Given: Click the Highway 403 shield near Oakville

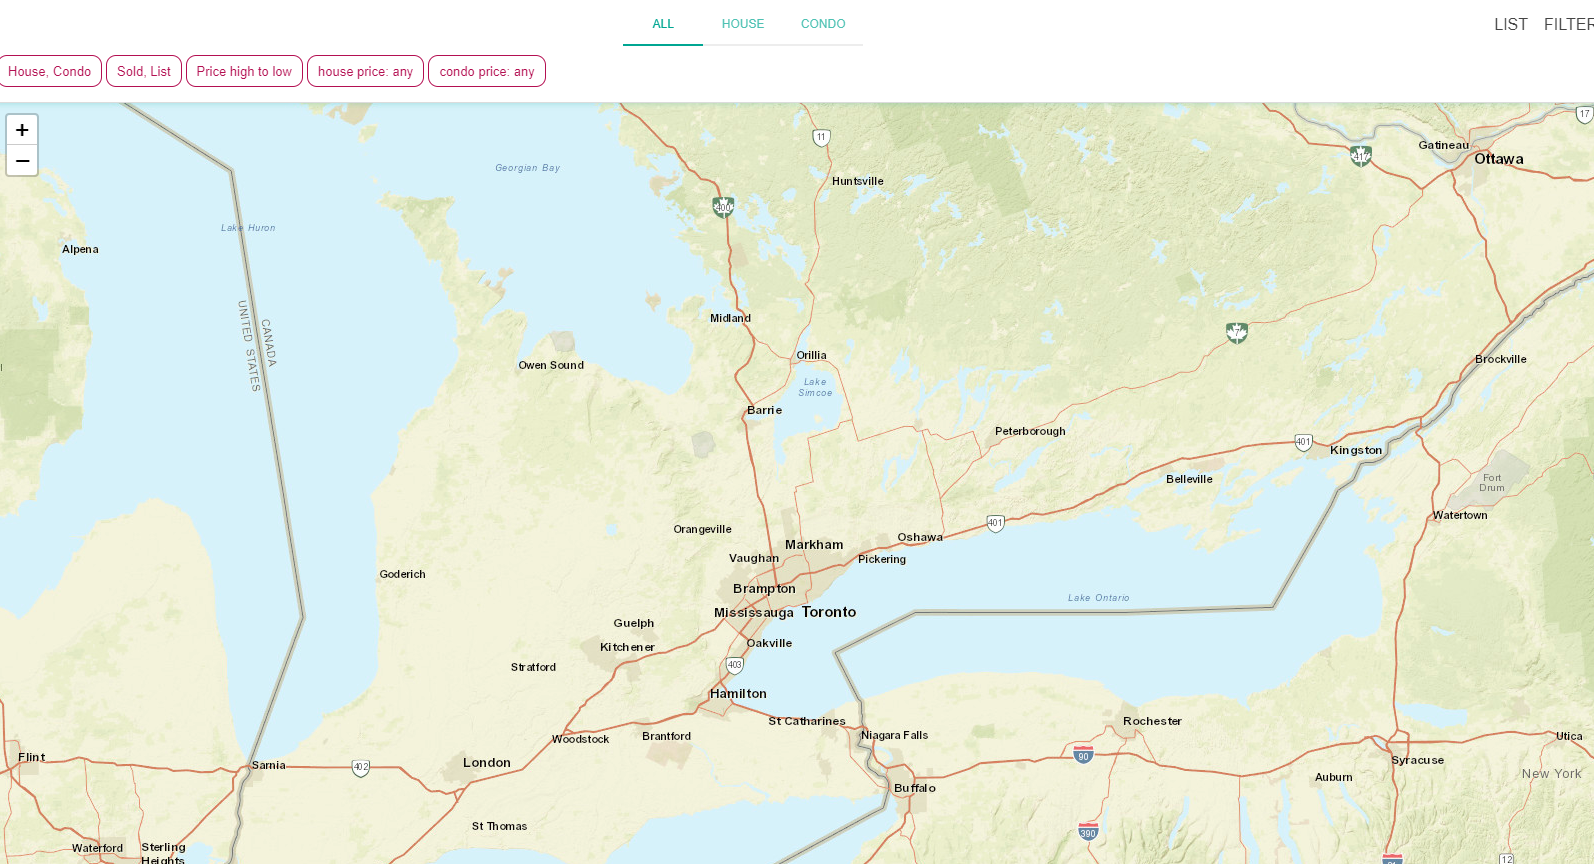Looking at the screenshot, I should click(735, 665).
